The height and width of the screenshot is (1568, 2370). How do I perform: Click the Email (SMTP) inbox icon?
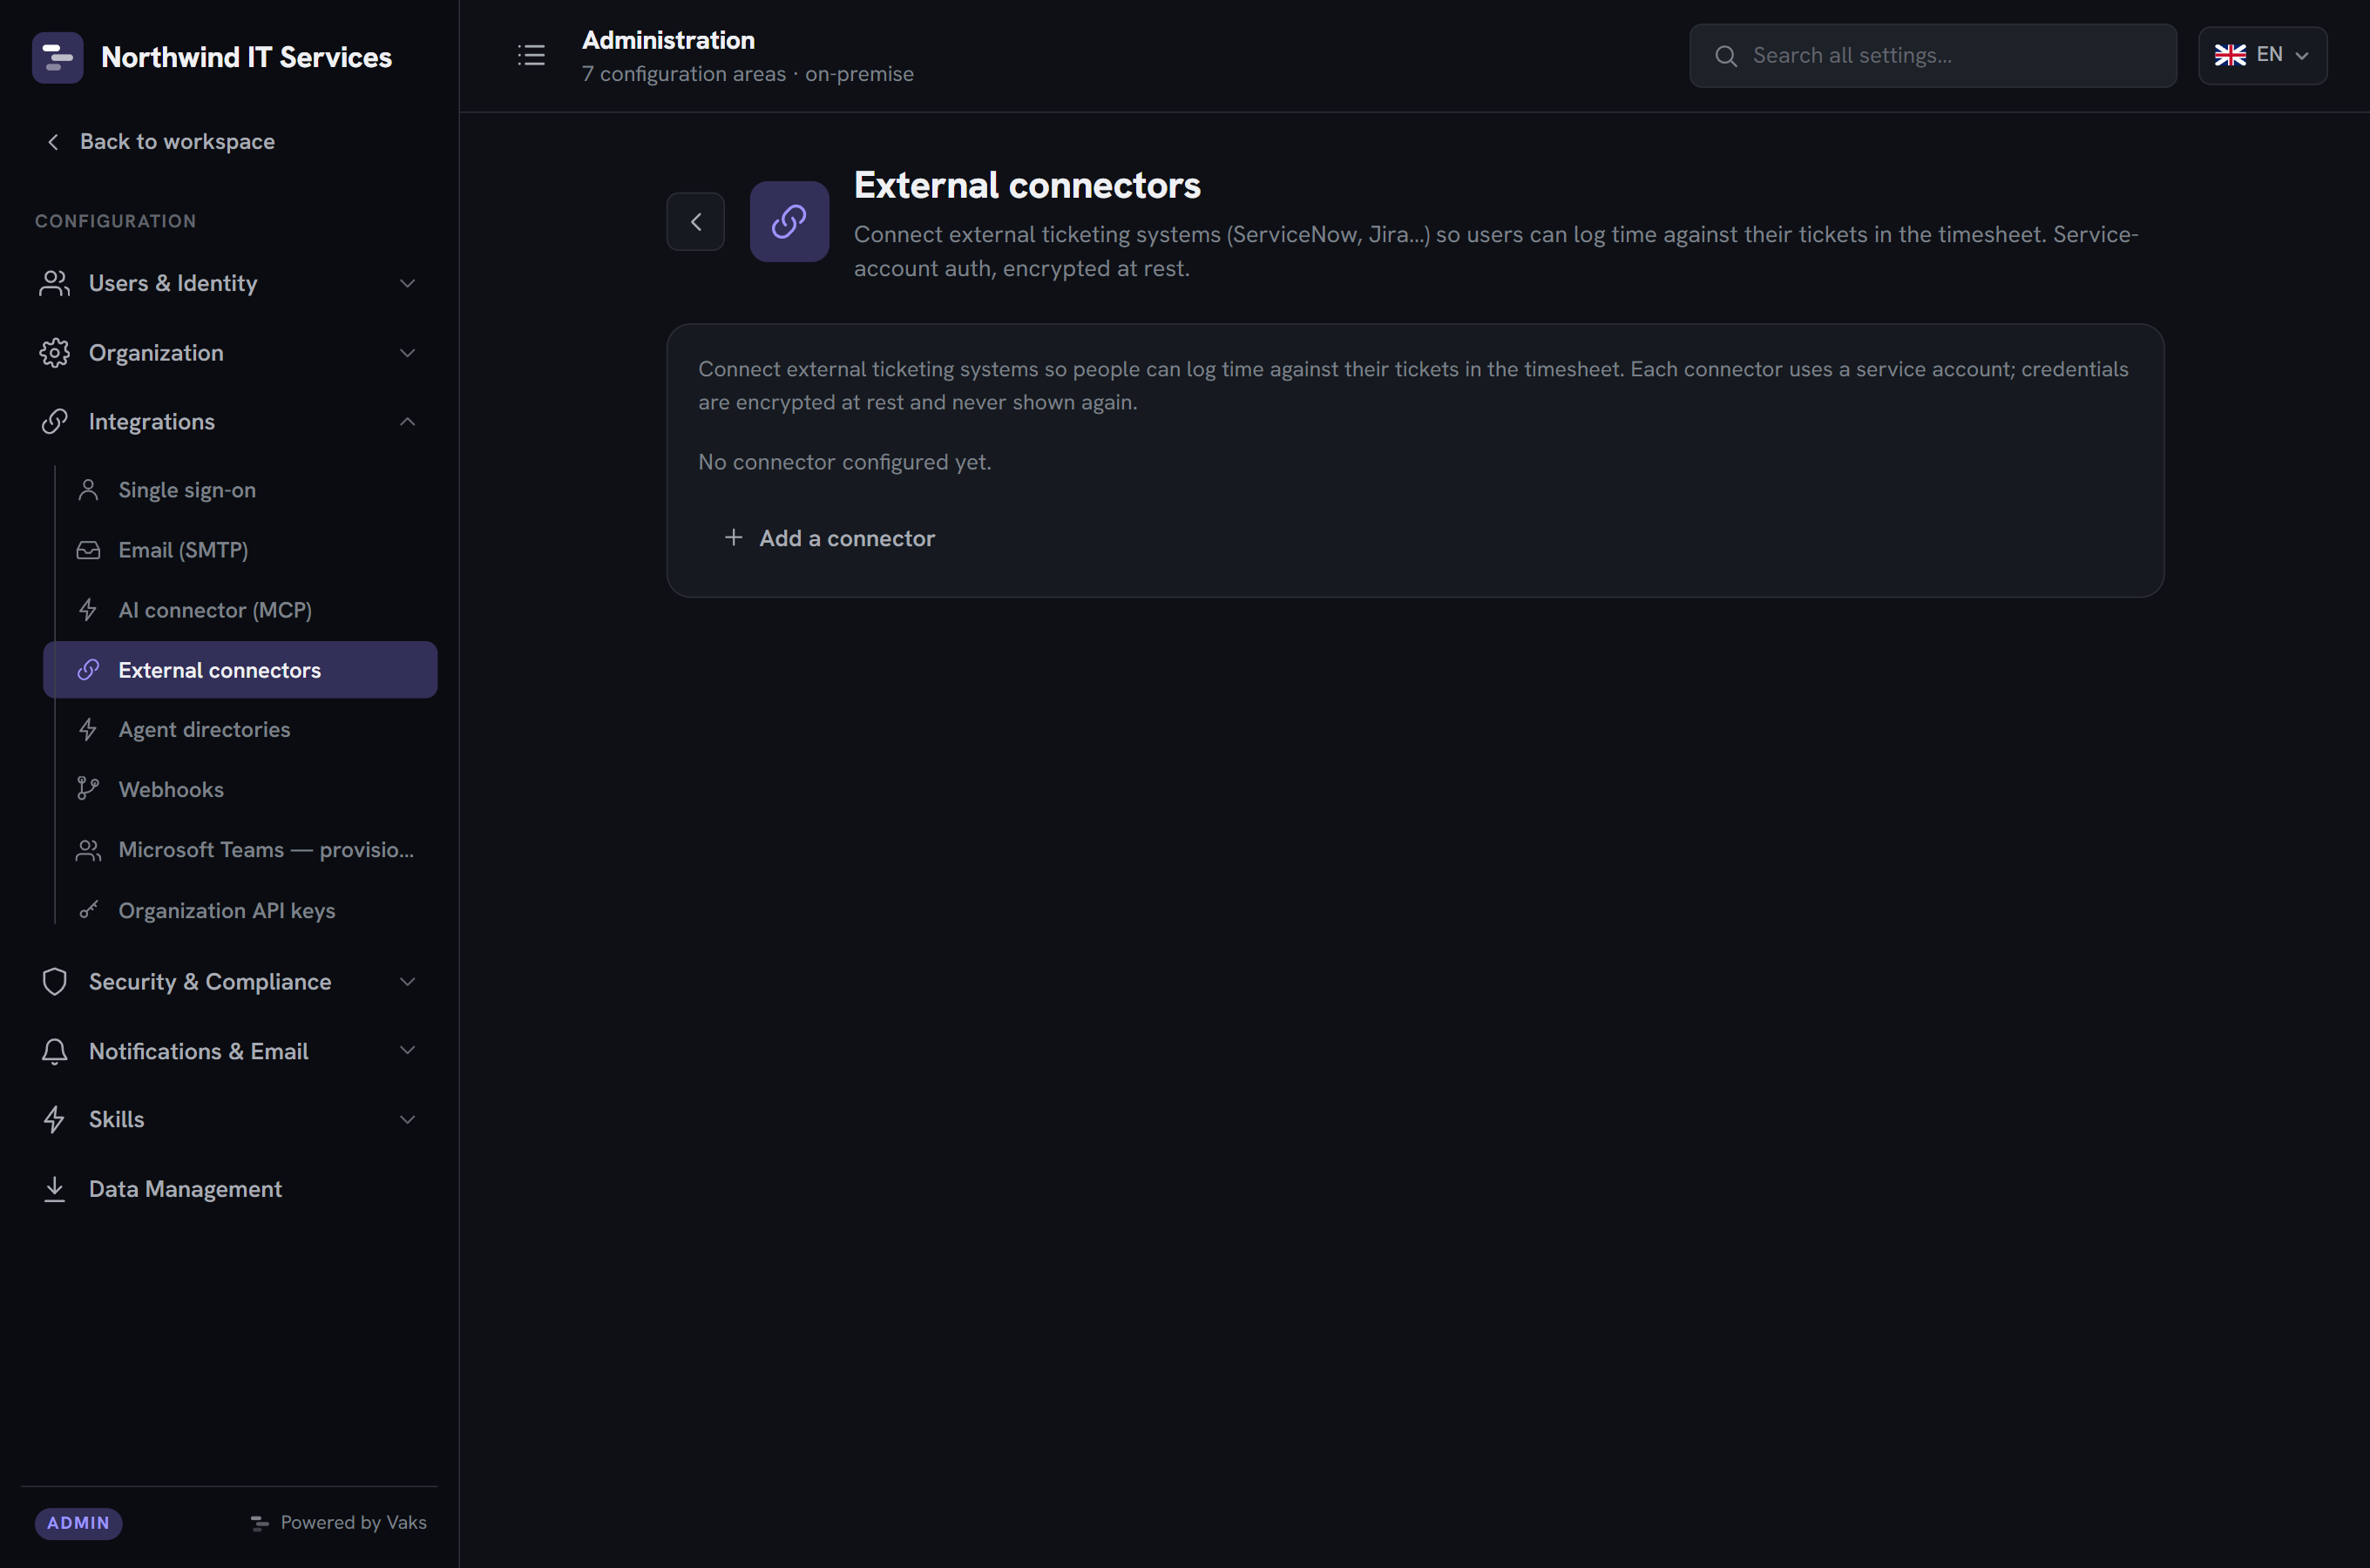[x=88, y=550]
